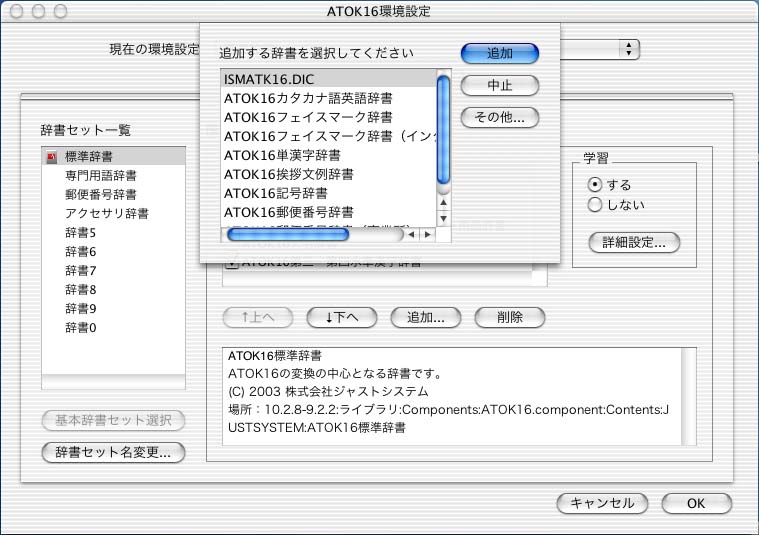Image resolution: width=759 pixels, height=535 pixels.
Task: Select ISMATK16.DIC in the dictionary list
Action: pos(329,79)
